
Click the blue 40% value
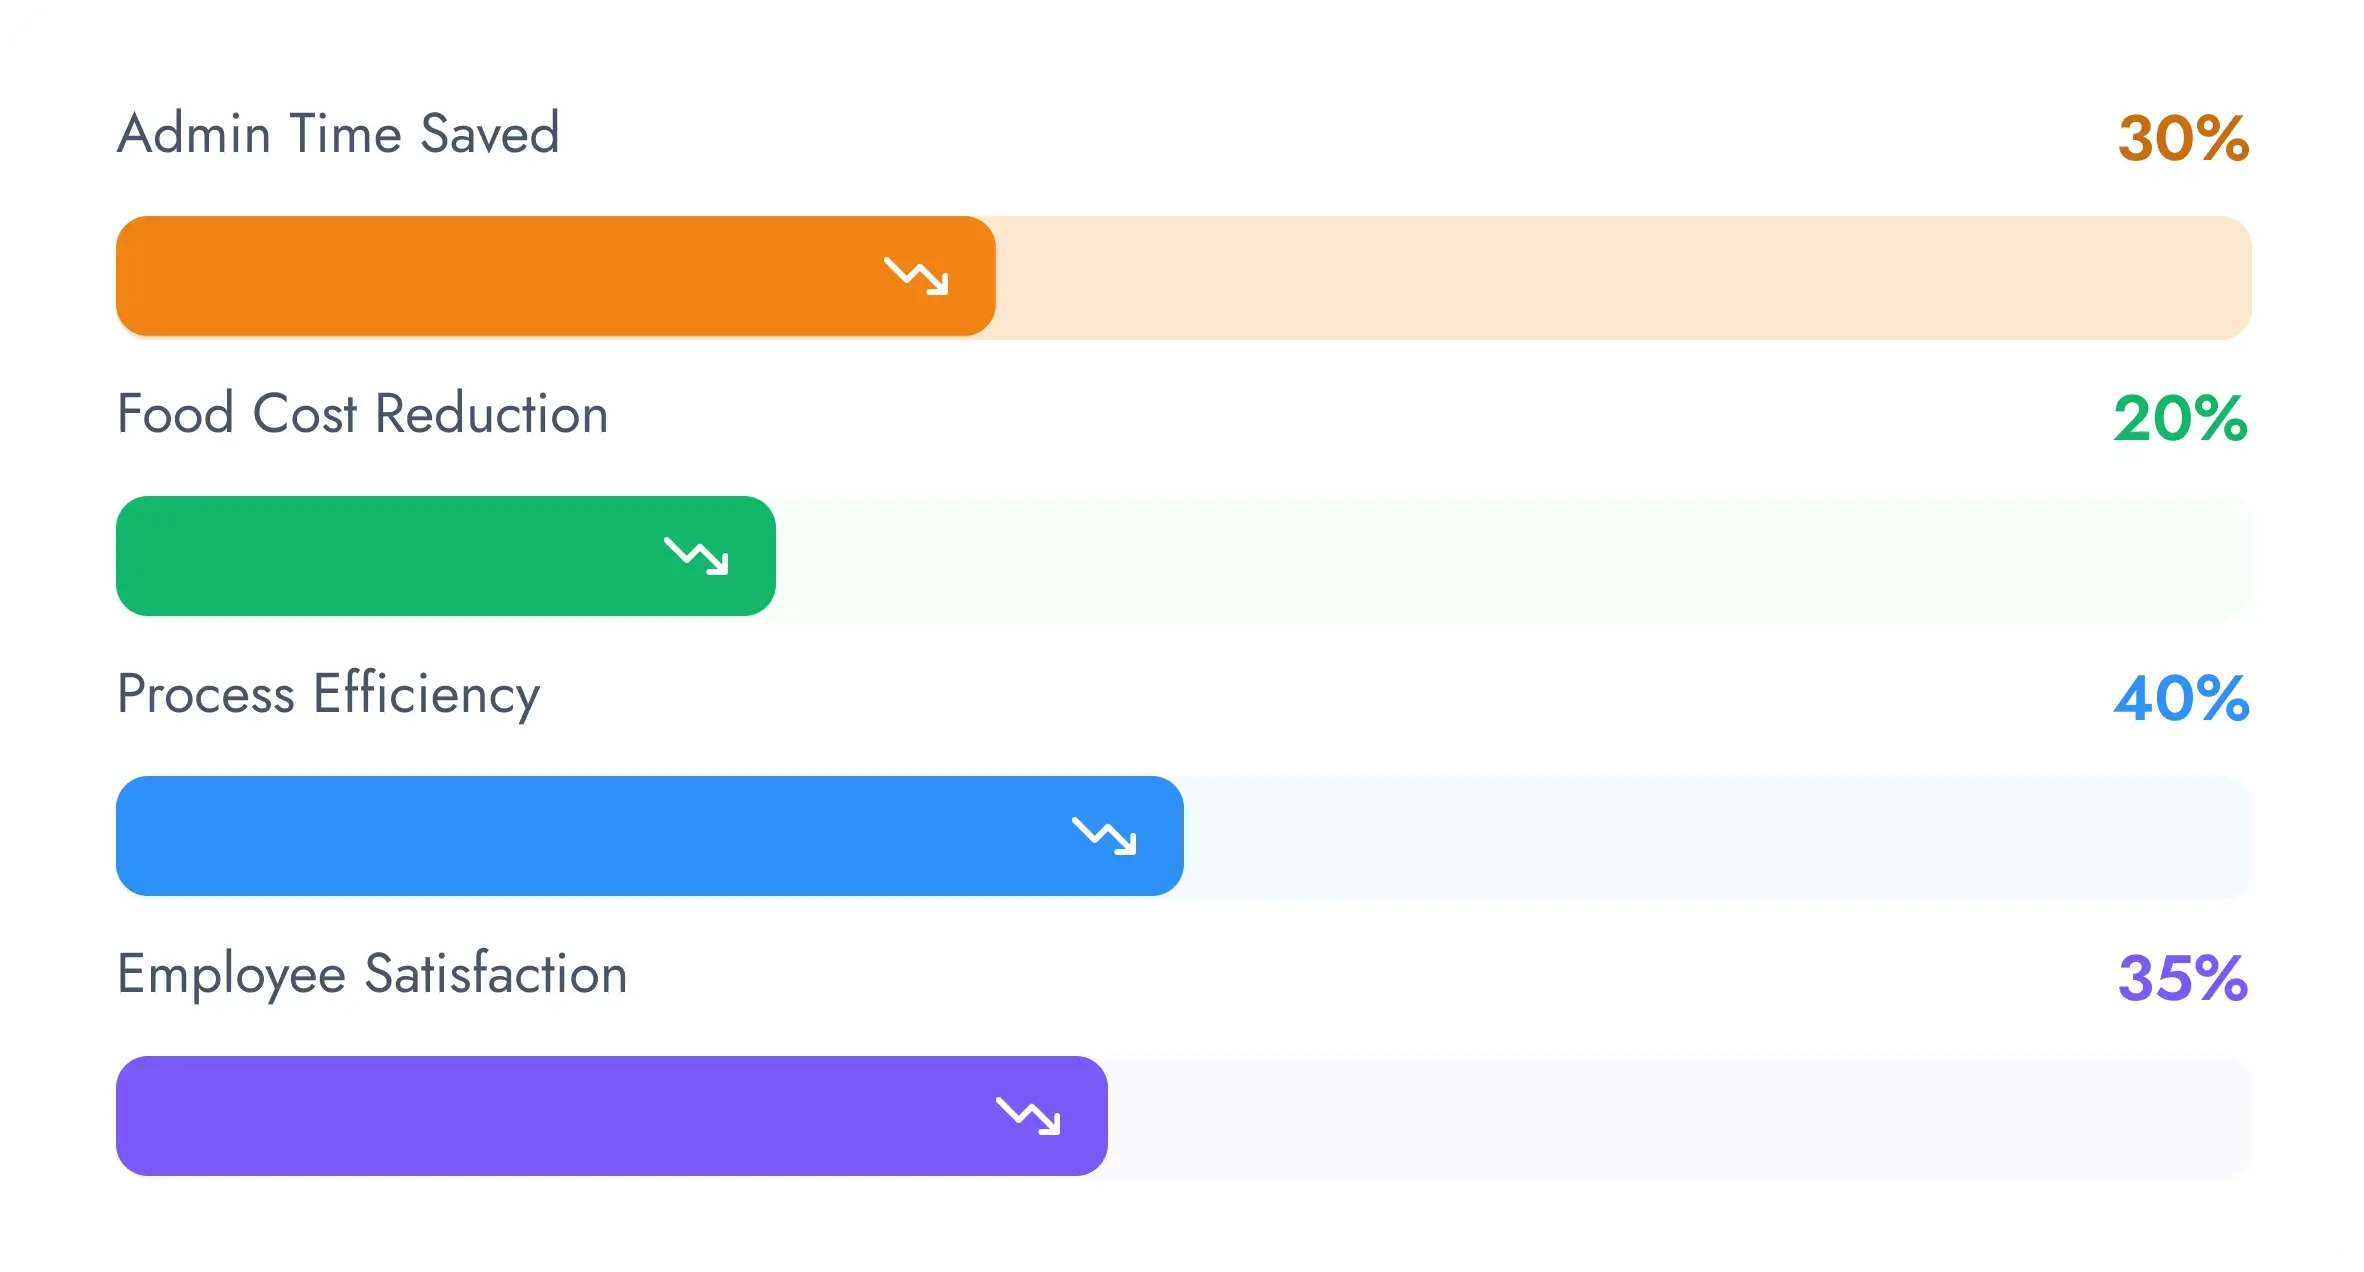click(2181, 698)
